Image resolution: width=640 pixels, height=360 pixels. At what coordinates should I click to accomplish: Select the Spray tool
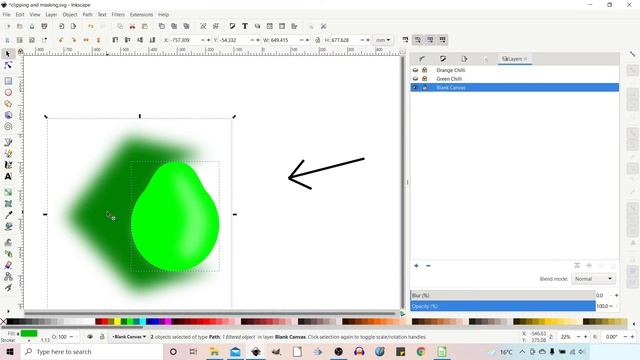pos(8,253)
